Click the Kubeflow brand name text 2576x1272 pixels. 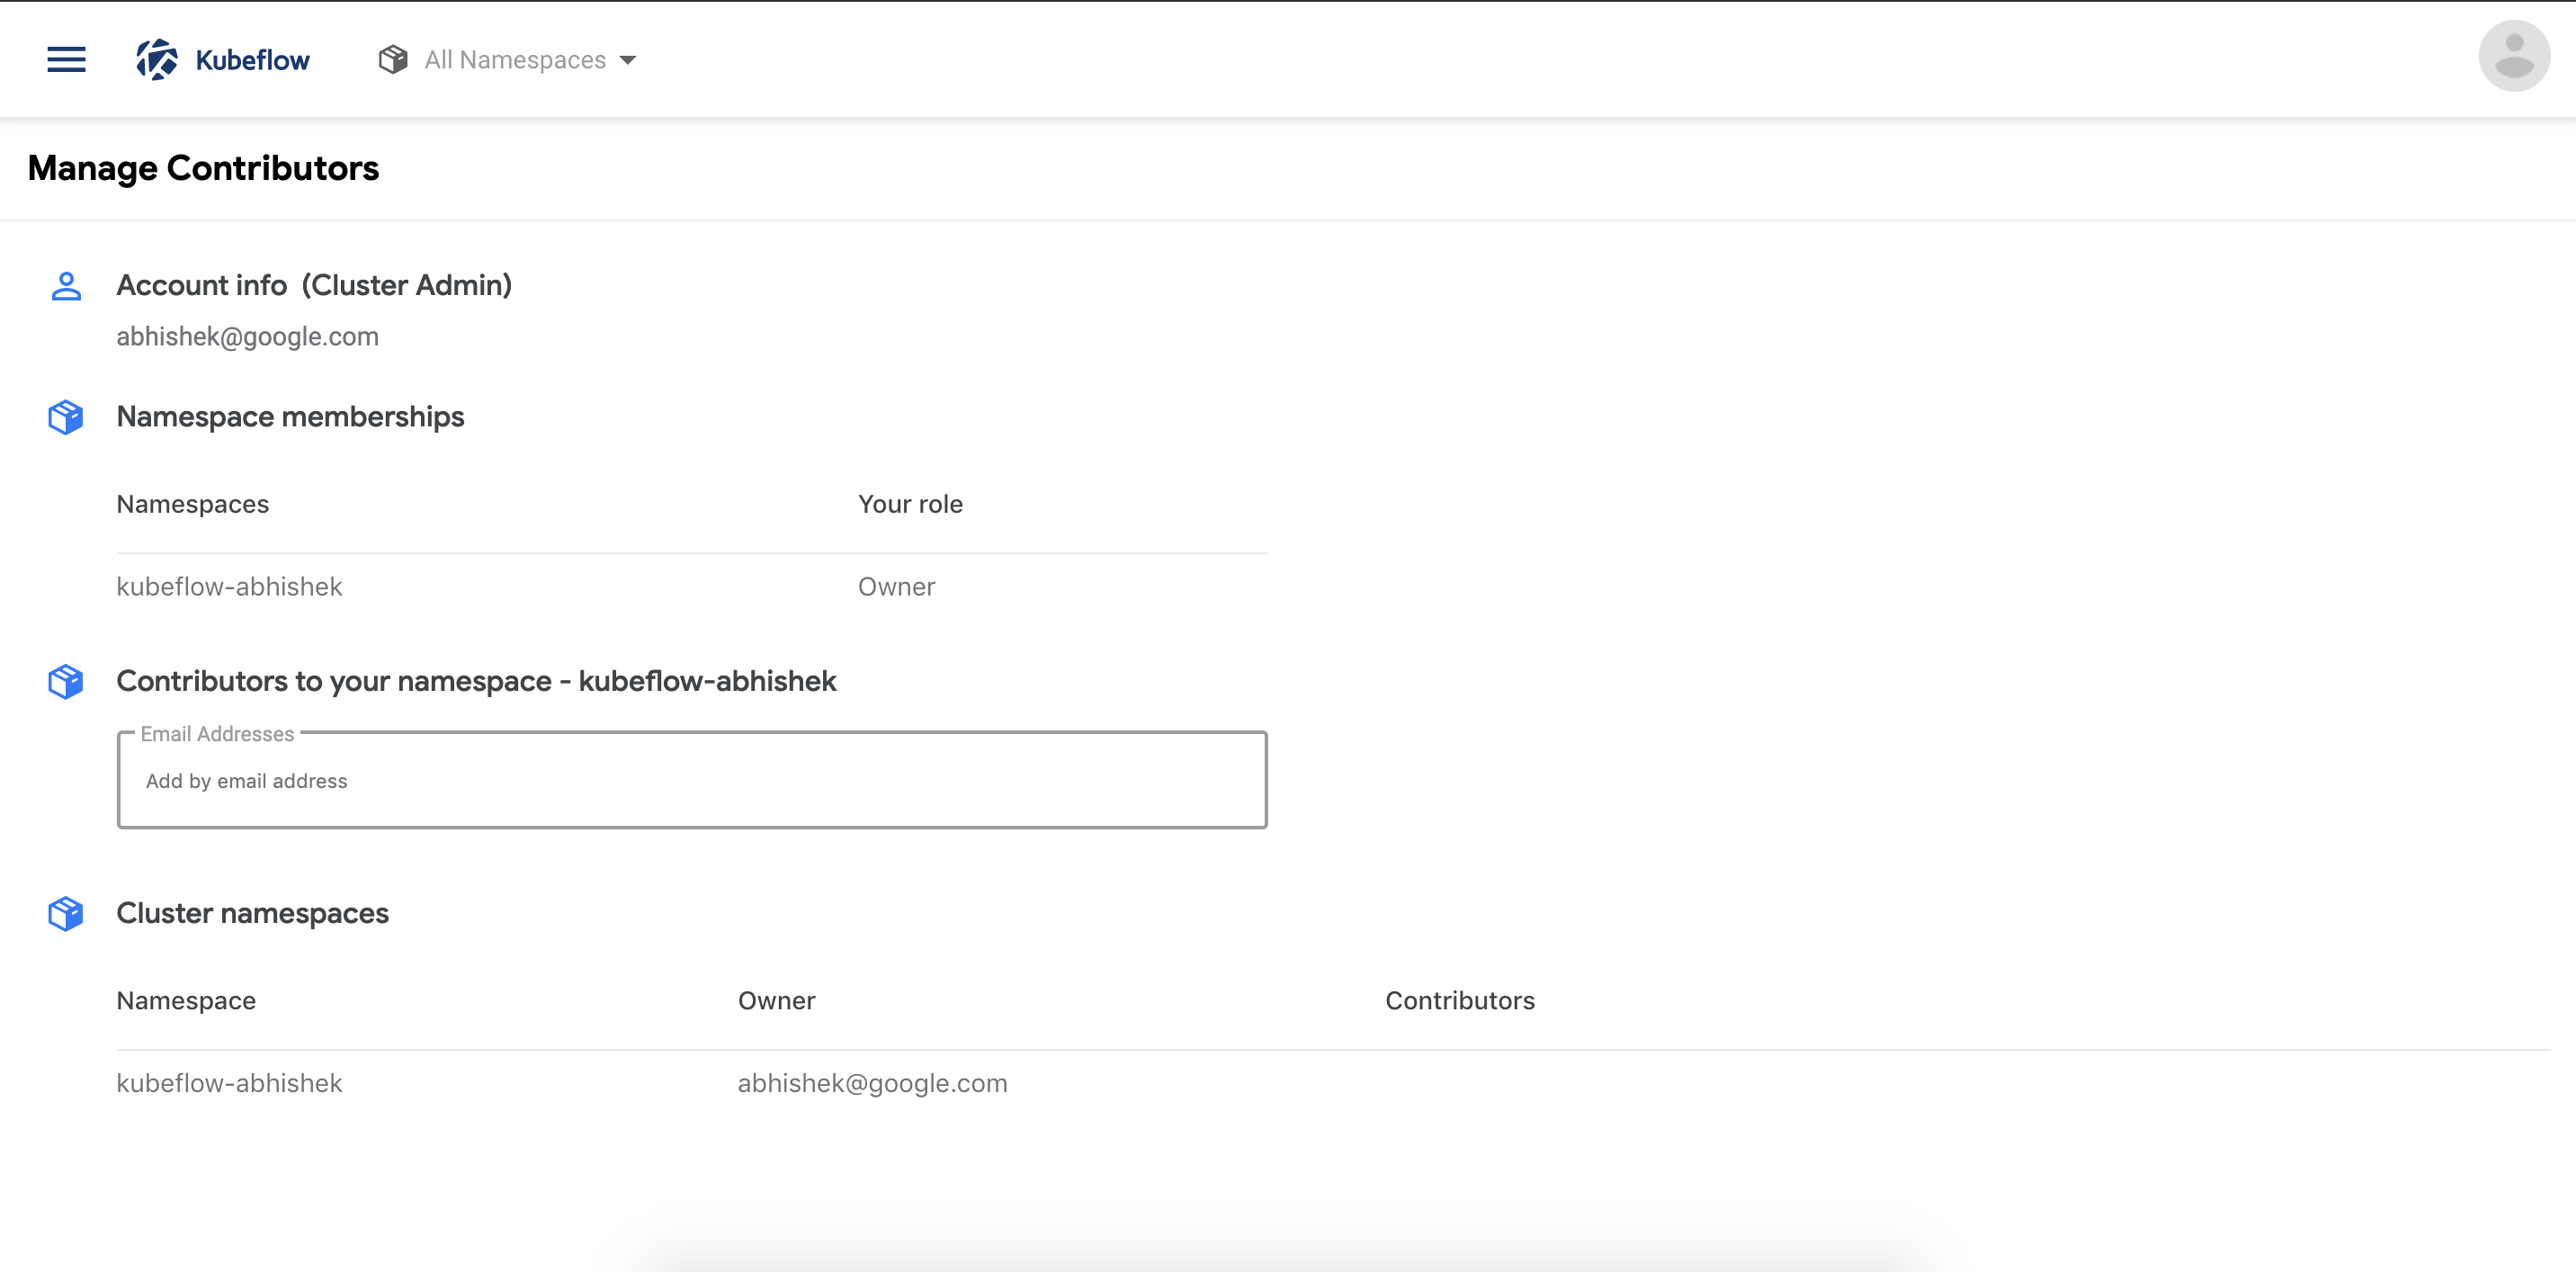click(x=253, y=60)
